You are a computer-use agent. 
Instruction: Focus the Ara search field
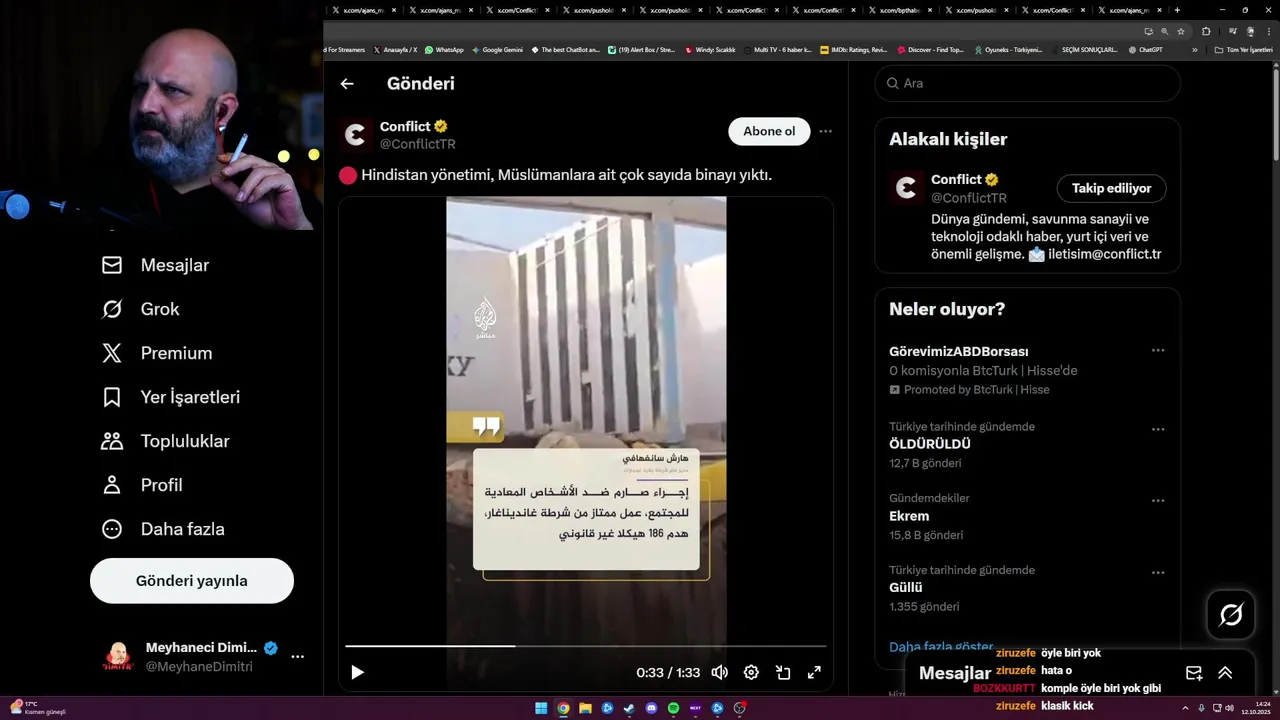[x=1027, y=83]
